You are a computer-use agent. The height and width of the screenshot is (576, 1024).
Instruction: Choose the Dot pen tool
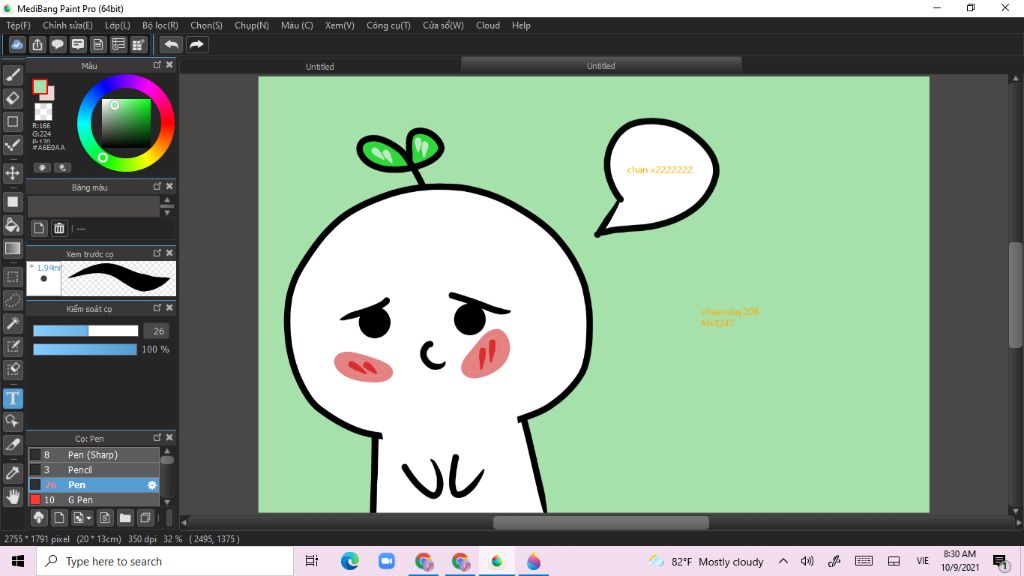pyautogui.click(x=12, y=144)
